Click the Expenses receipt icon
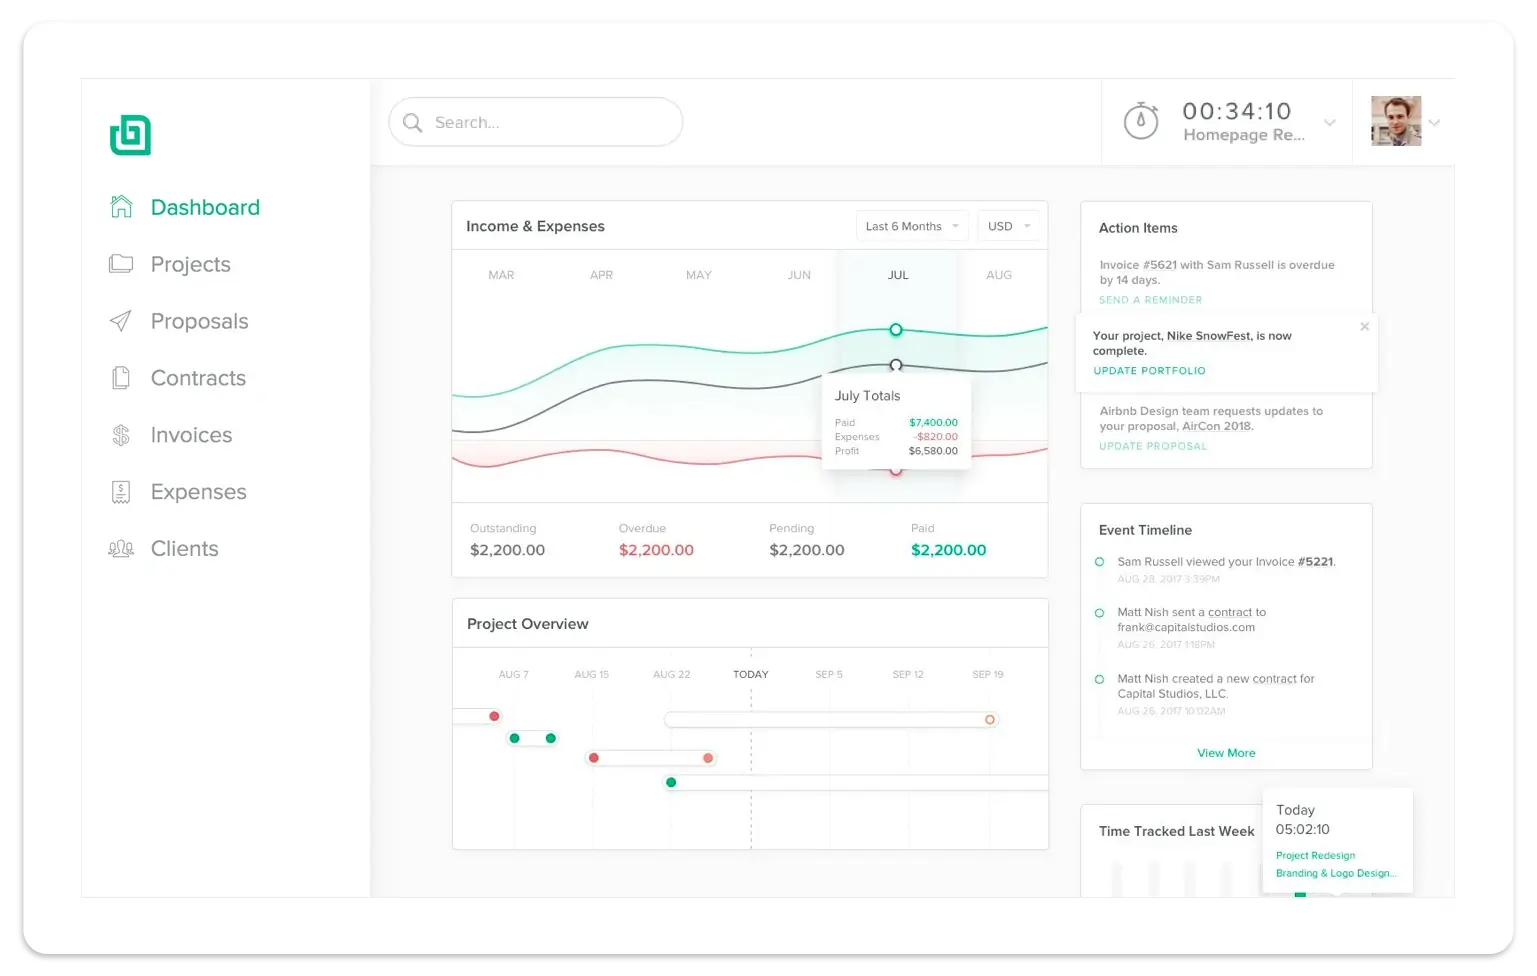 click(121, 491)
